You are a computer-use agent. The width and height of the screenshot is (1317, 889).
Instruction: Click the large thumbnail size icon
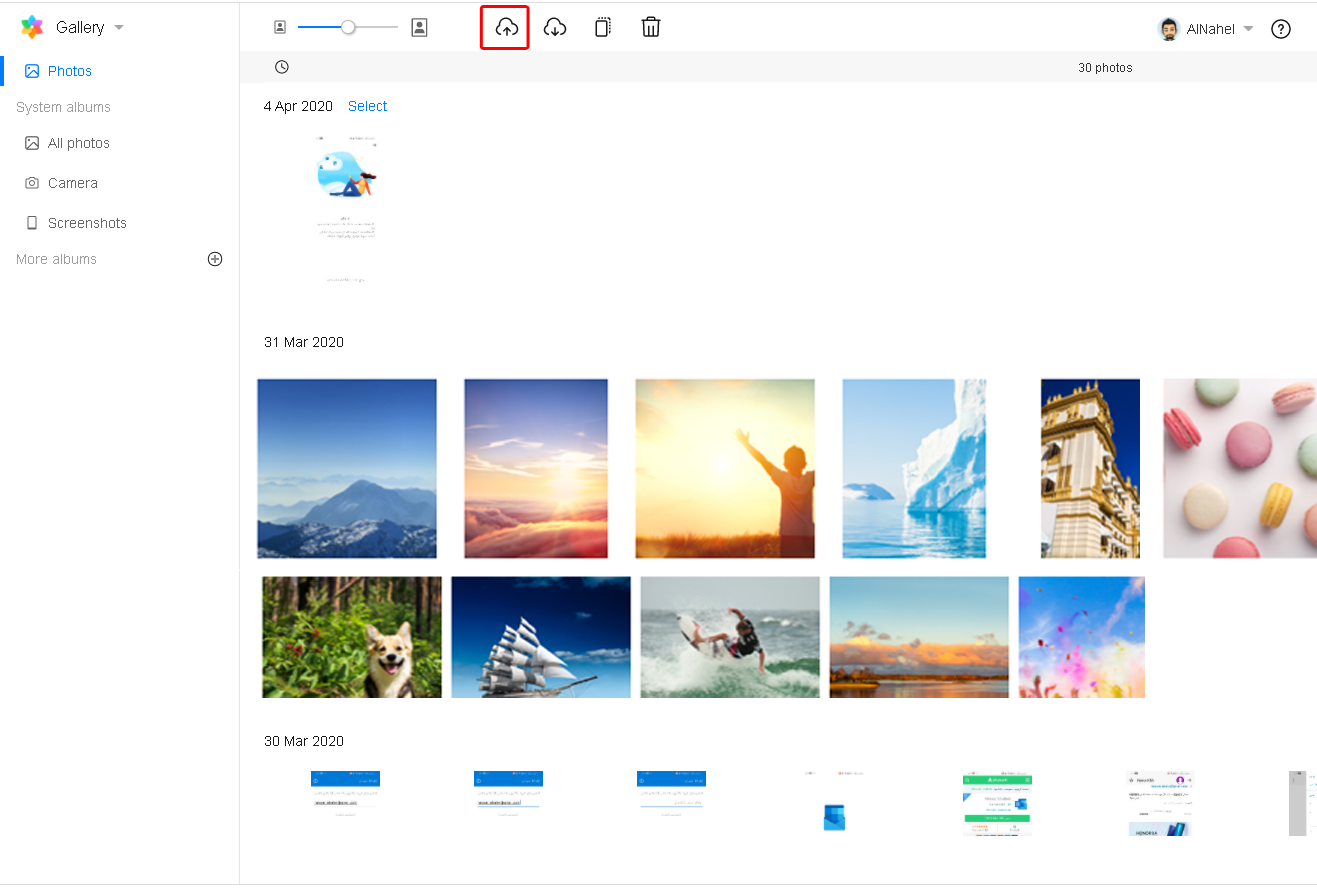420,28
